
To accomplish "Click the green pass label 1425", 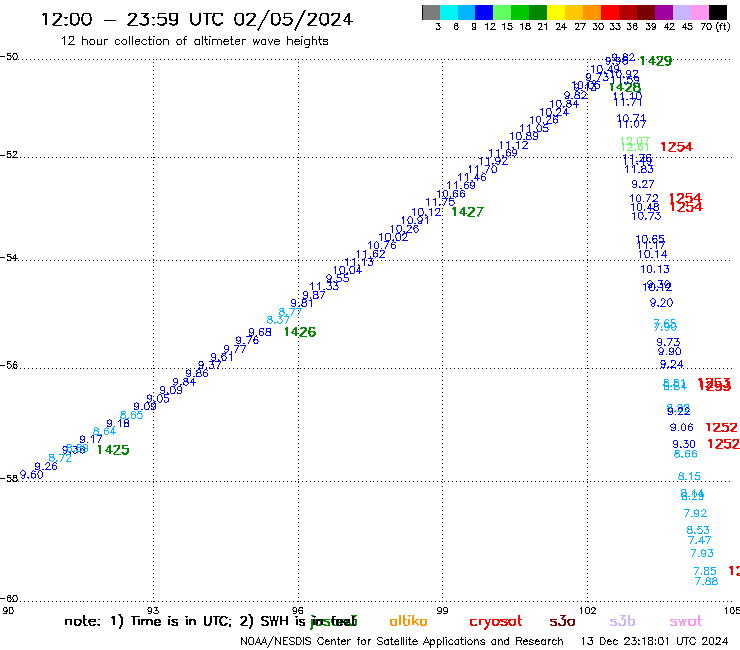I will (113, 450).
